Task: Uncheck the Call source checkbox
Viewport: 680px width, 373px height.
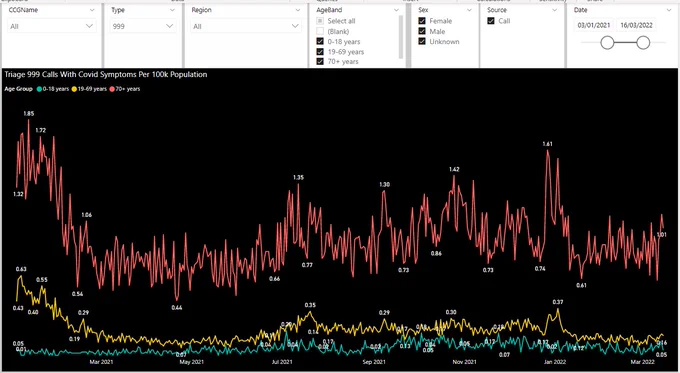Action: tap(491, 21)
